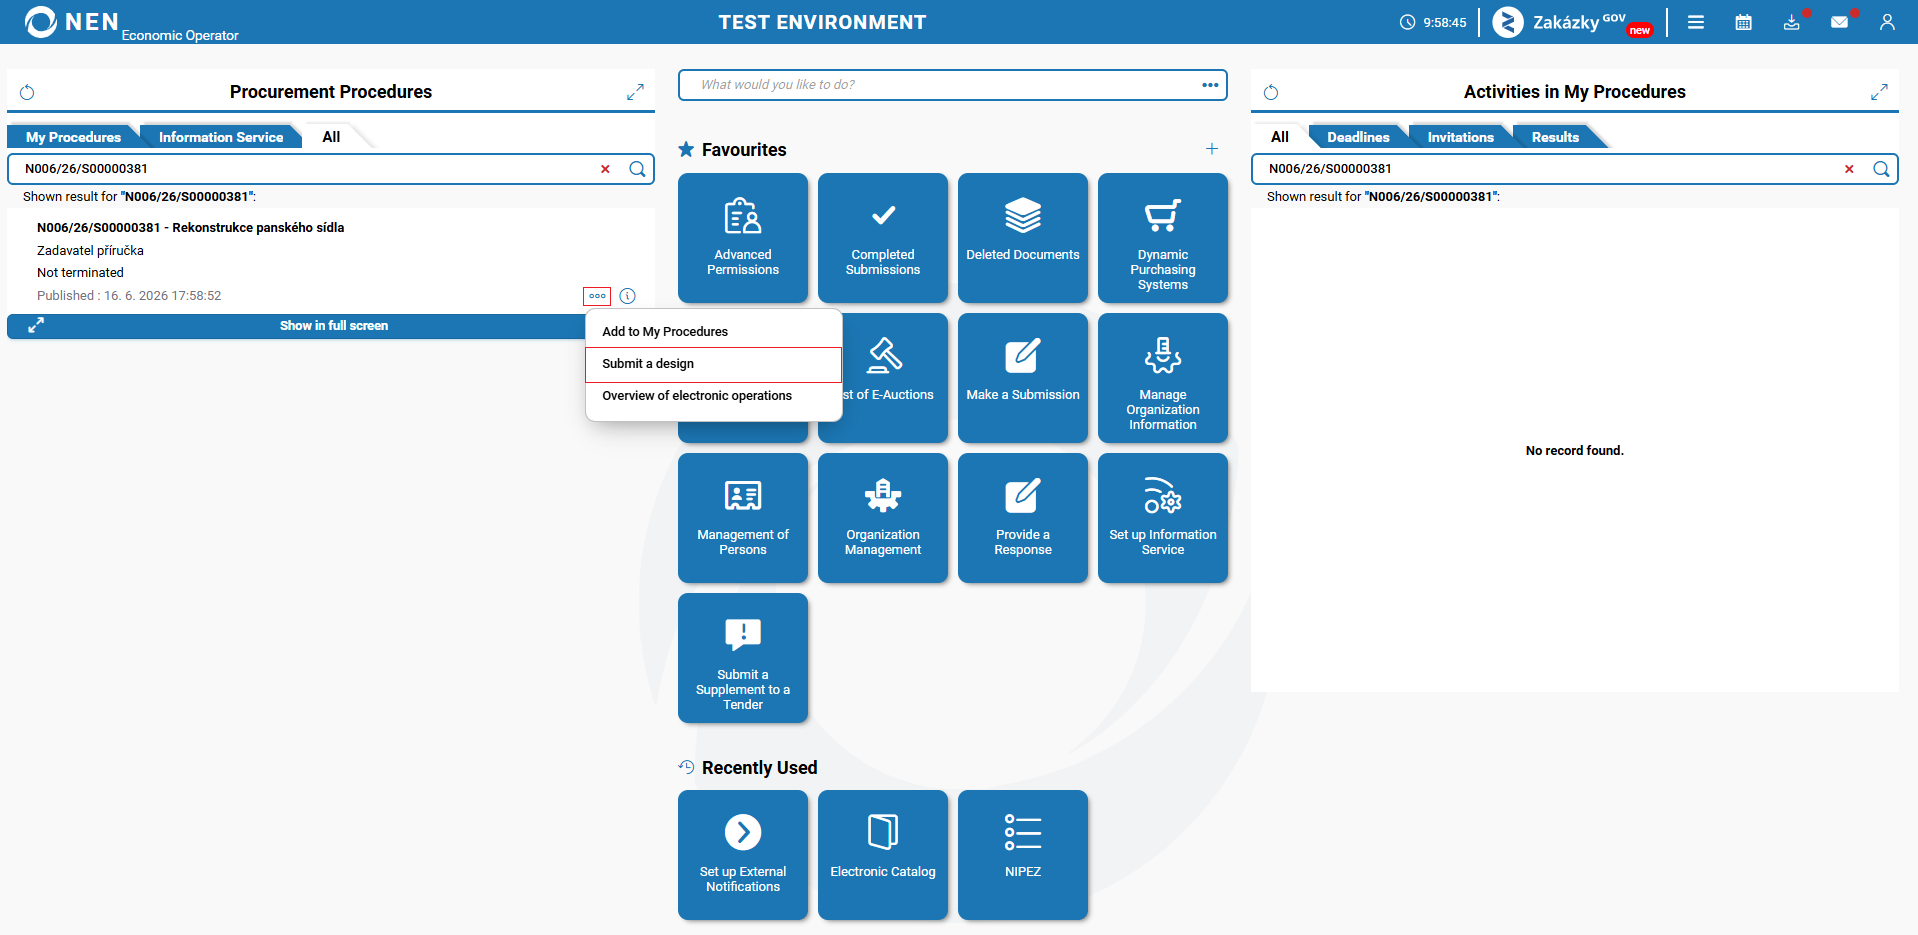Open the calendar icon in header
The height and width of the screenshot is (935, 1918).
(x=1744, y=22)
